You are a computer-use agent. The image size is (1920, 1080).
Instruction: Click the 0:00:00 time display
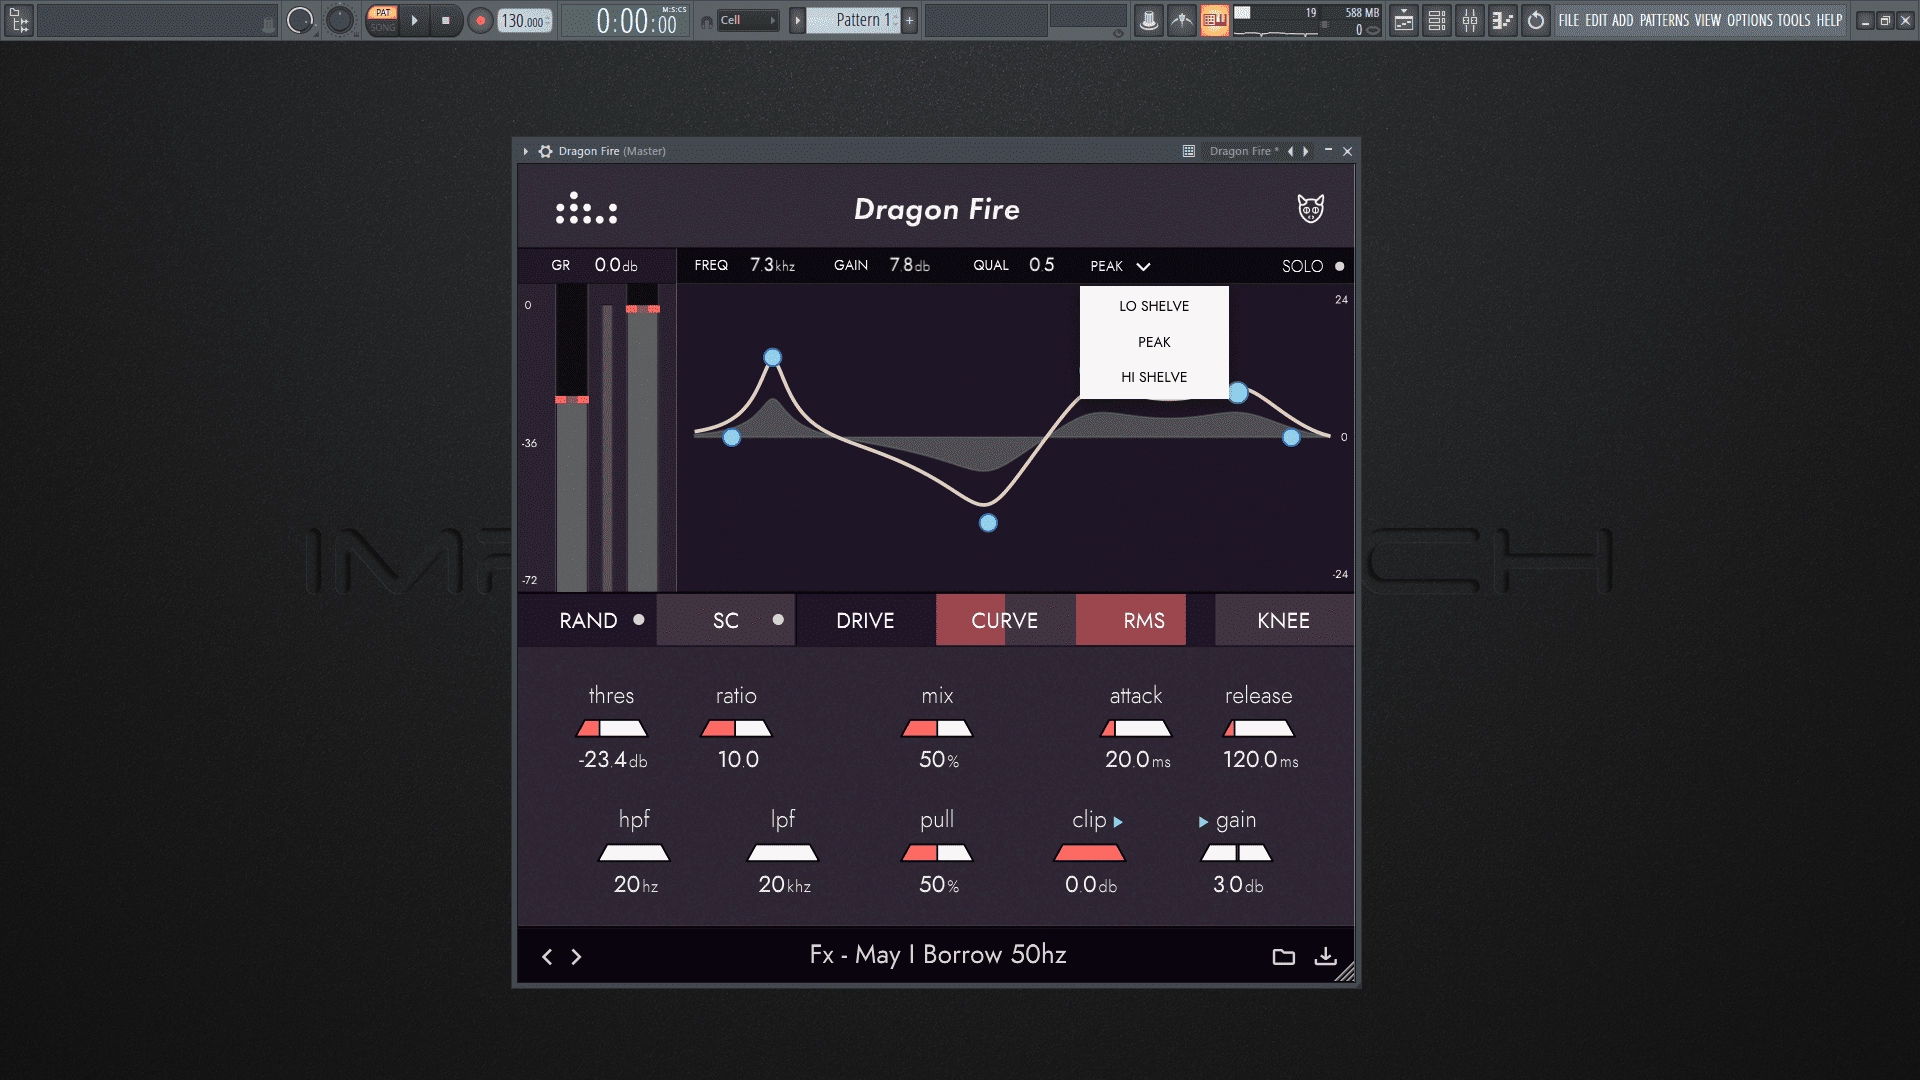click(636, 21)
